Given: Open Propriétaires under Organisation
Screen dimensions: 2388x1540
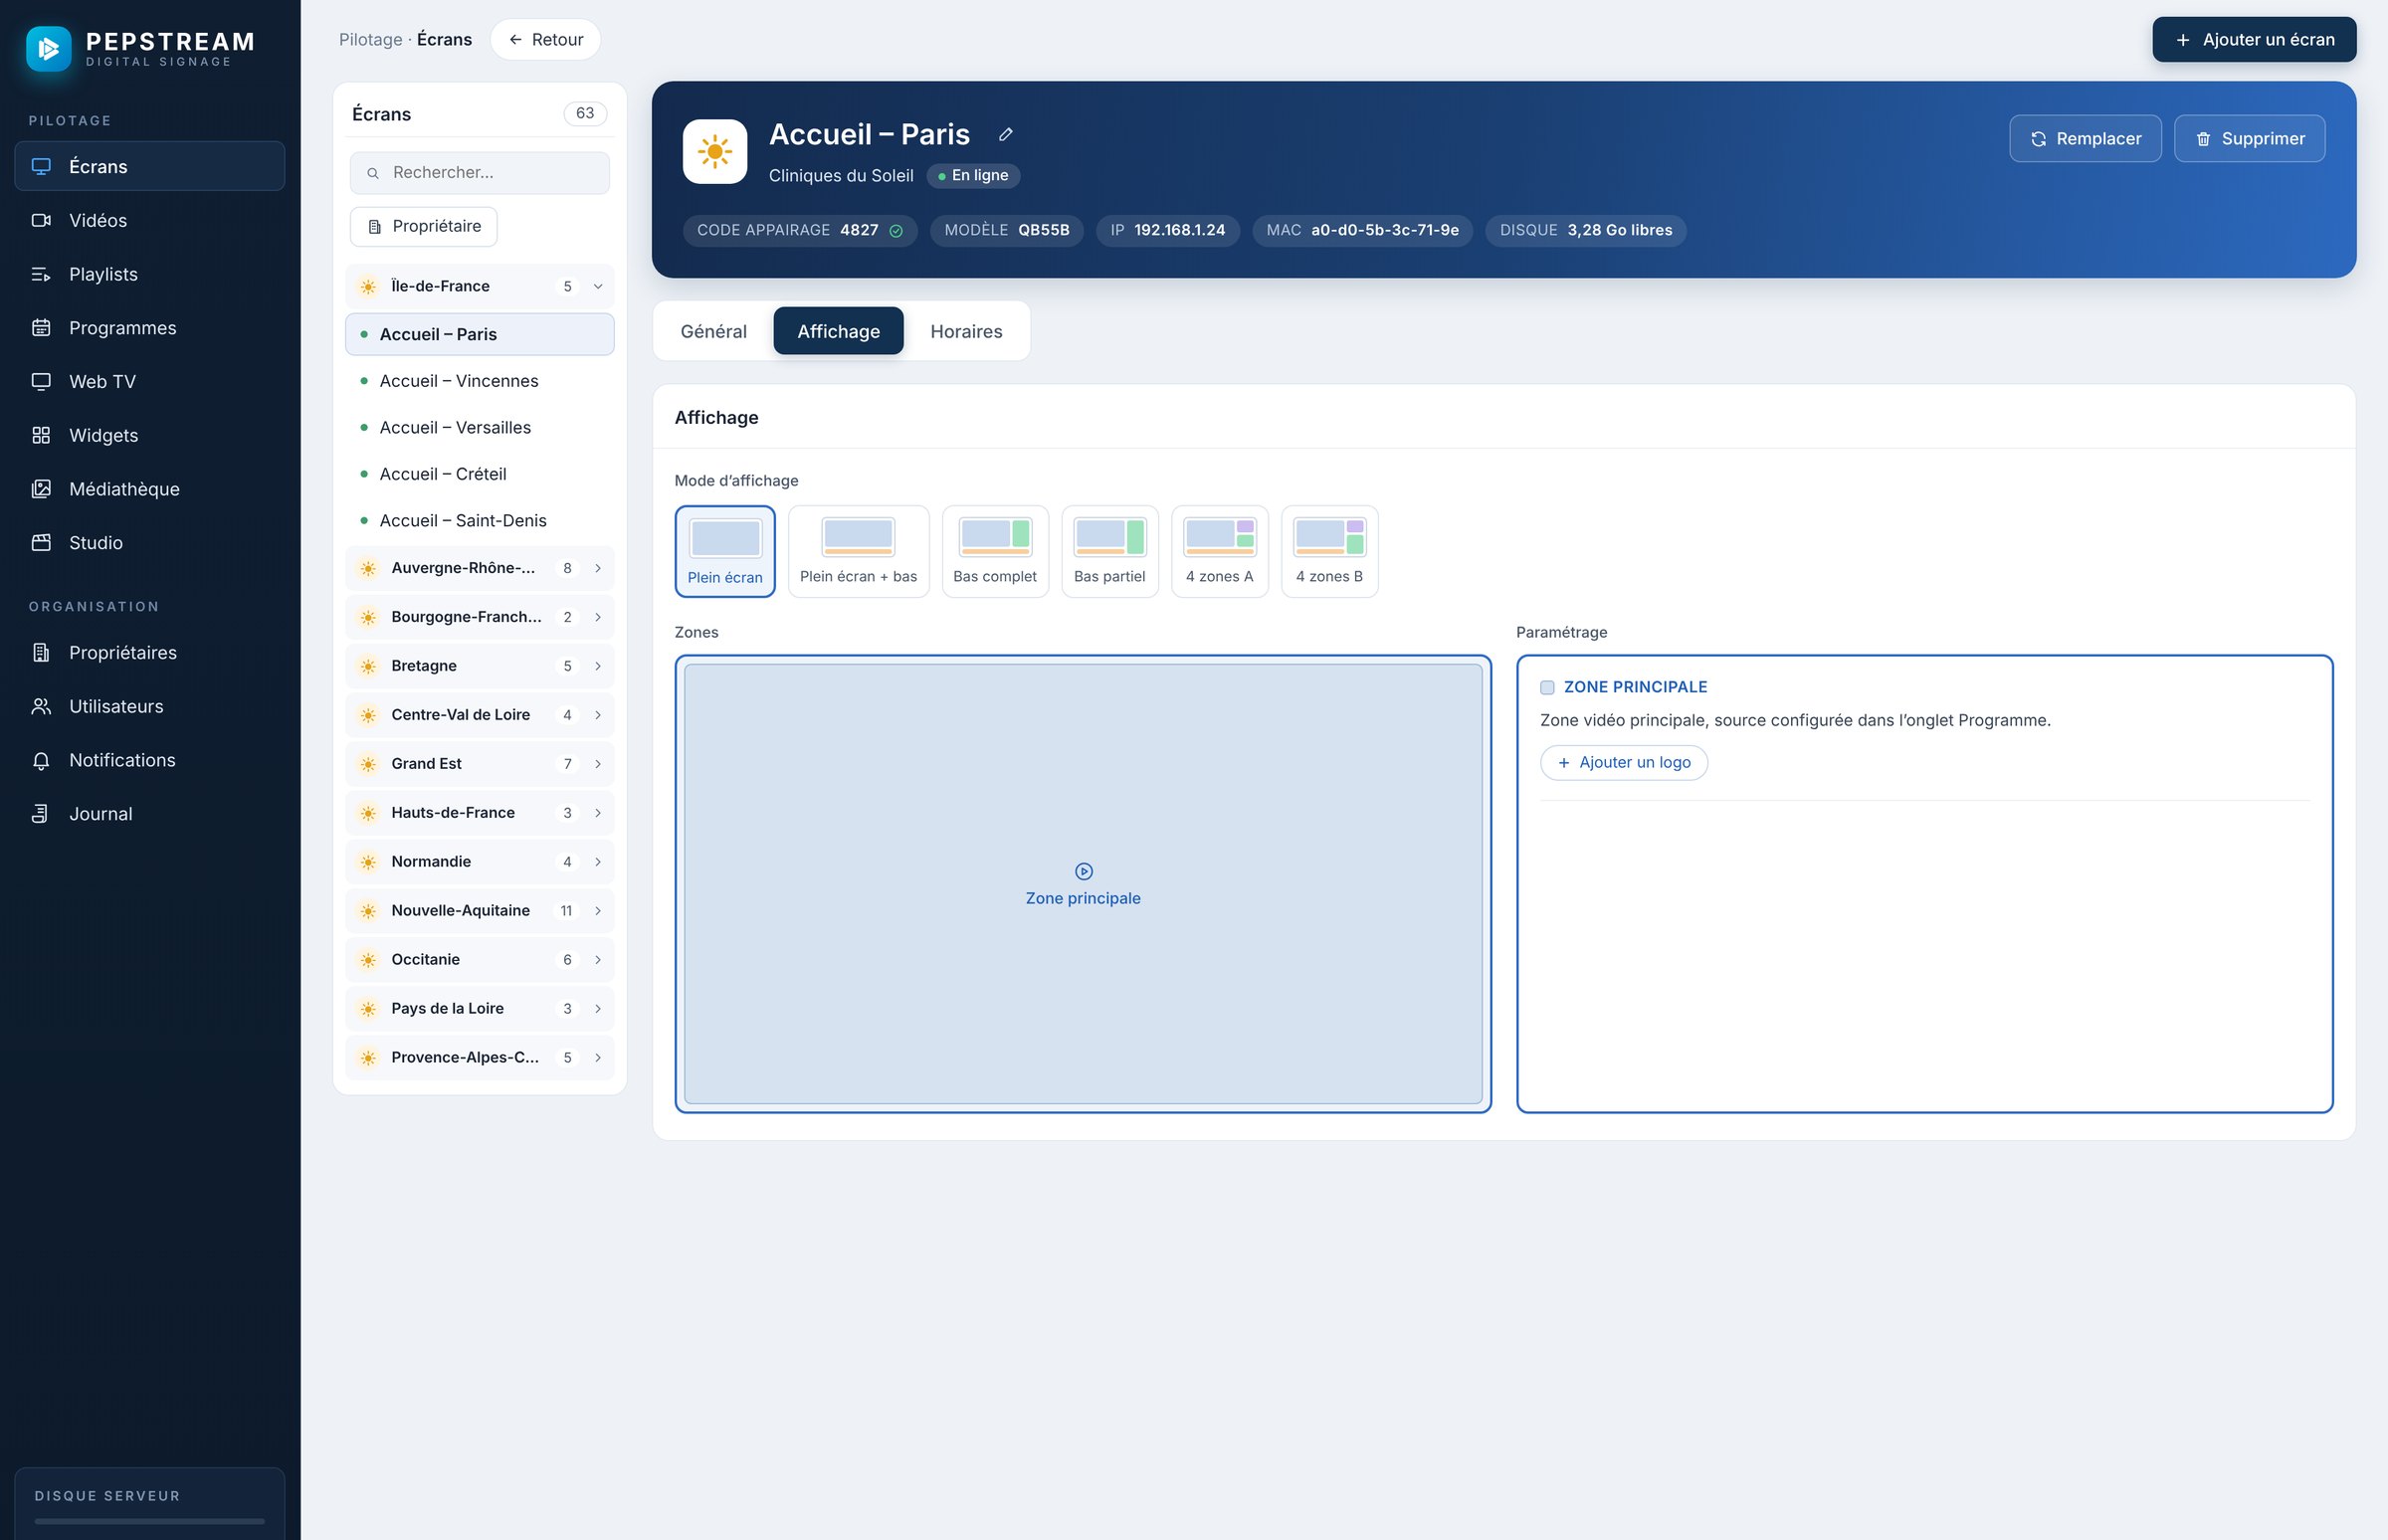Looking at the screenshot, I should 150,652.
